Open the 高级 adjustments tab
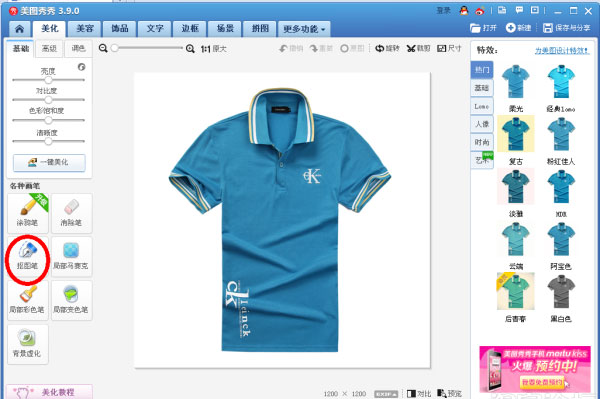This screenshot has height=399, width=600. (49, 48)
